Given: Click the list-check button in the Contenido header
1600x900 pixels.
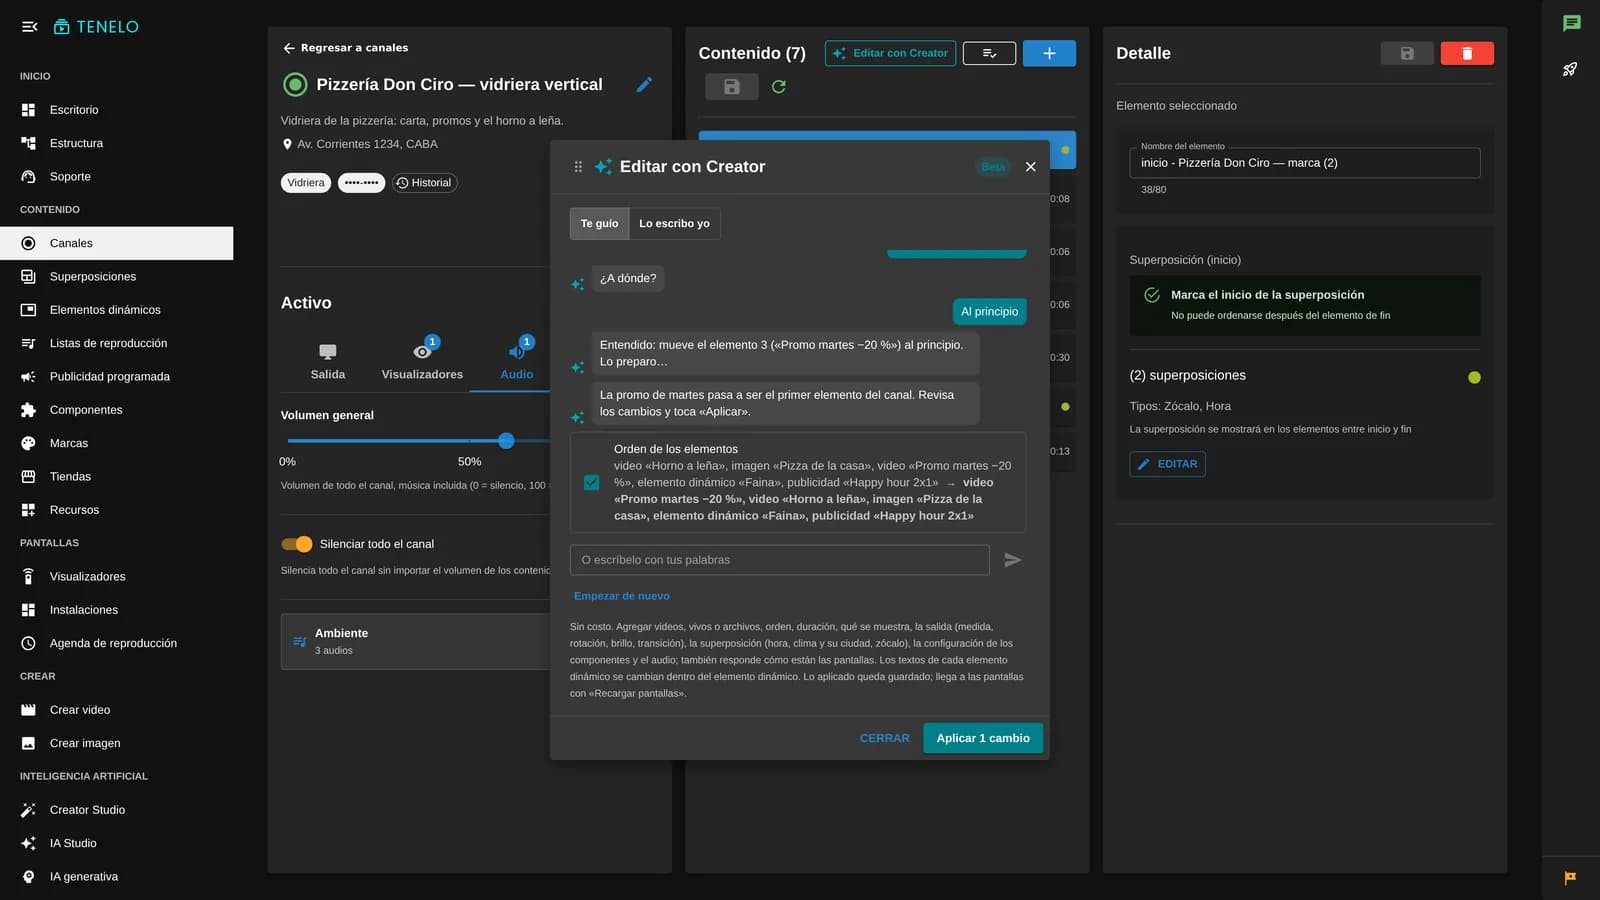Looking at the screenshot, I should click(989, 53).
